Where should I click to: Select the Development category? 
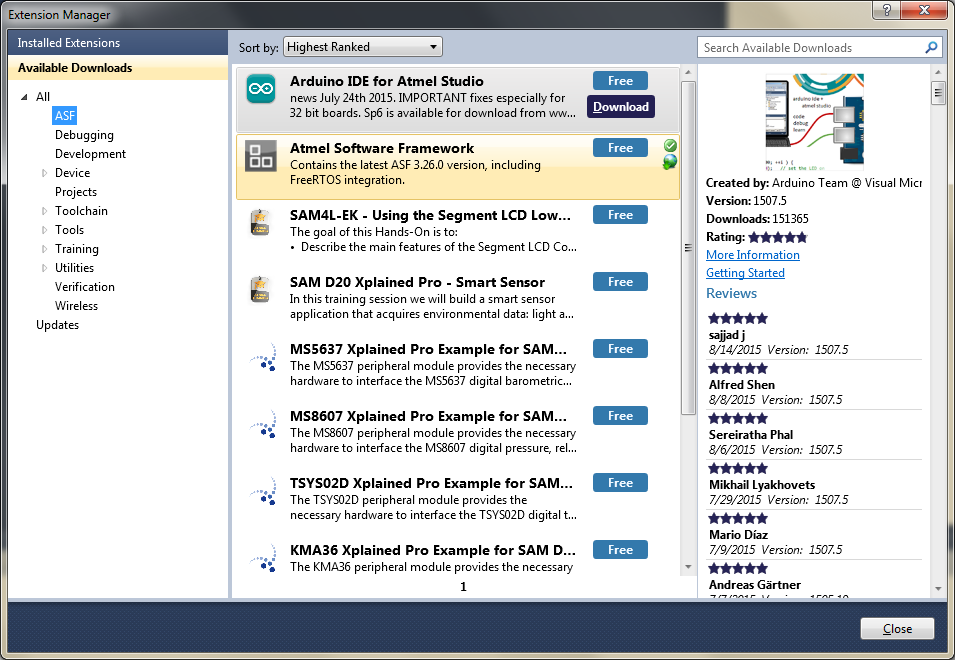pyautogui.click(x=90, y=154)
